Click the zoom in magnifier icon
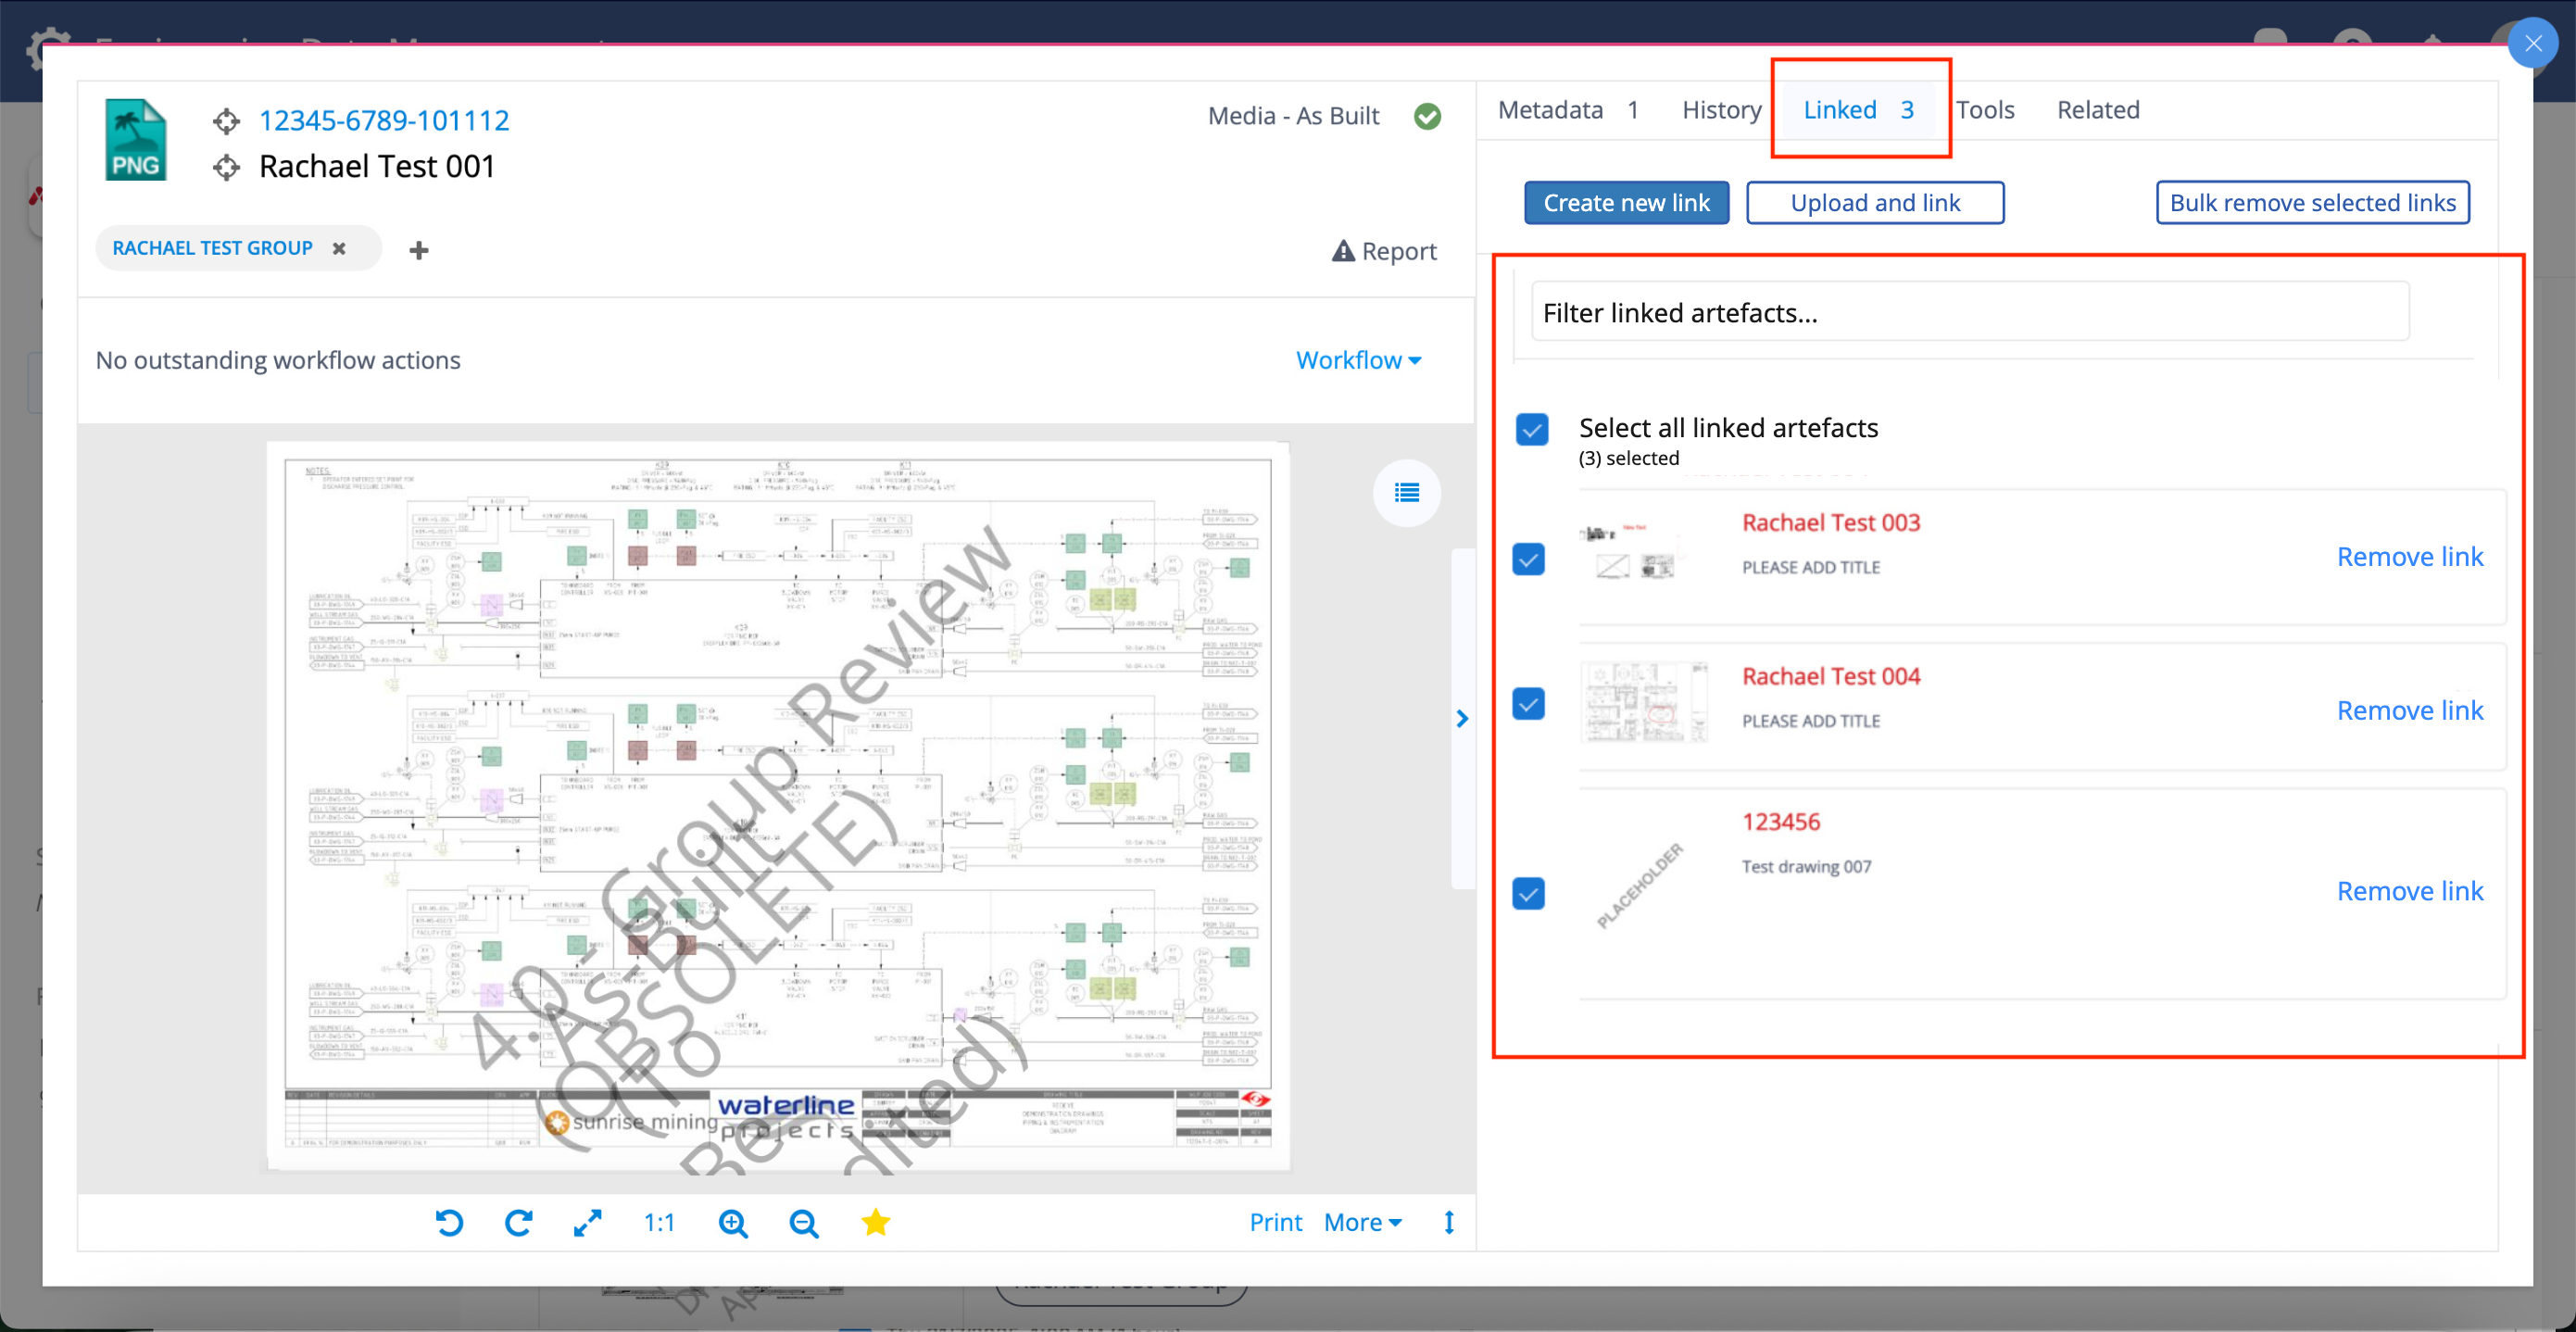Screen dimensions: 2576x1332 point(733,1222)
